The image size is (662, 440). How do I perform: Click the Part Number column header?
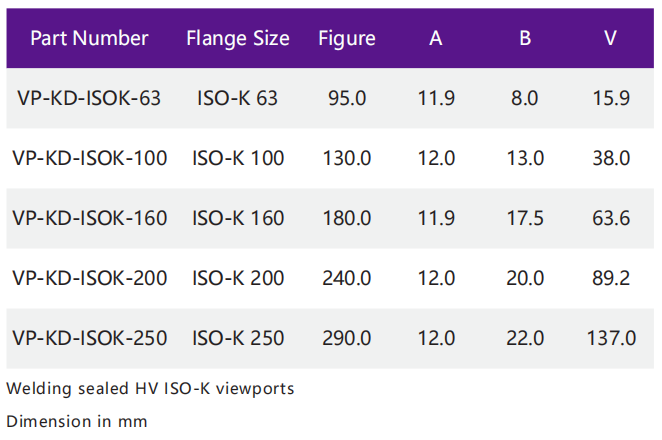[x=89, y=39]
